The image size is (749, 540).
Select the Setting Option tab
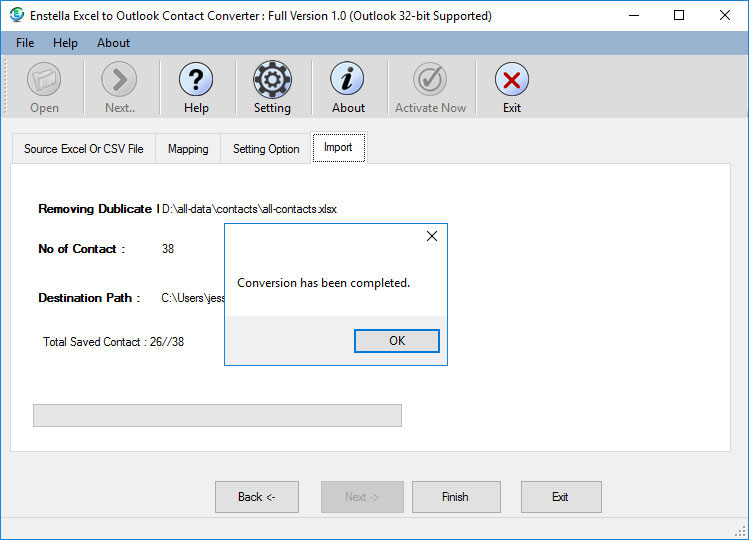(x=266, y=149)
